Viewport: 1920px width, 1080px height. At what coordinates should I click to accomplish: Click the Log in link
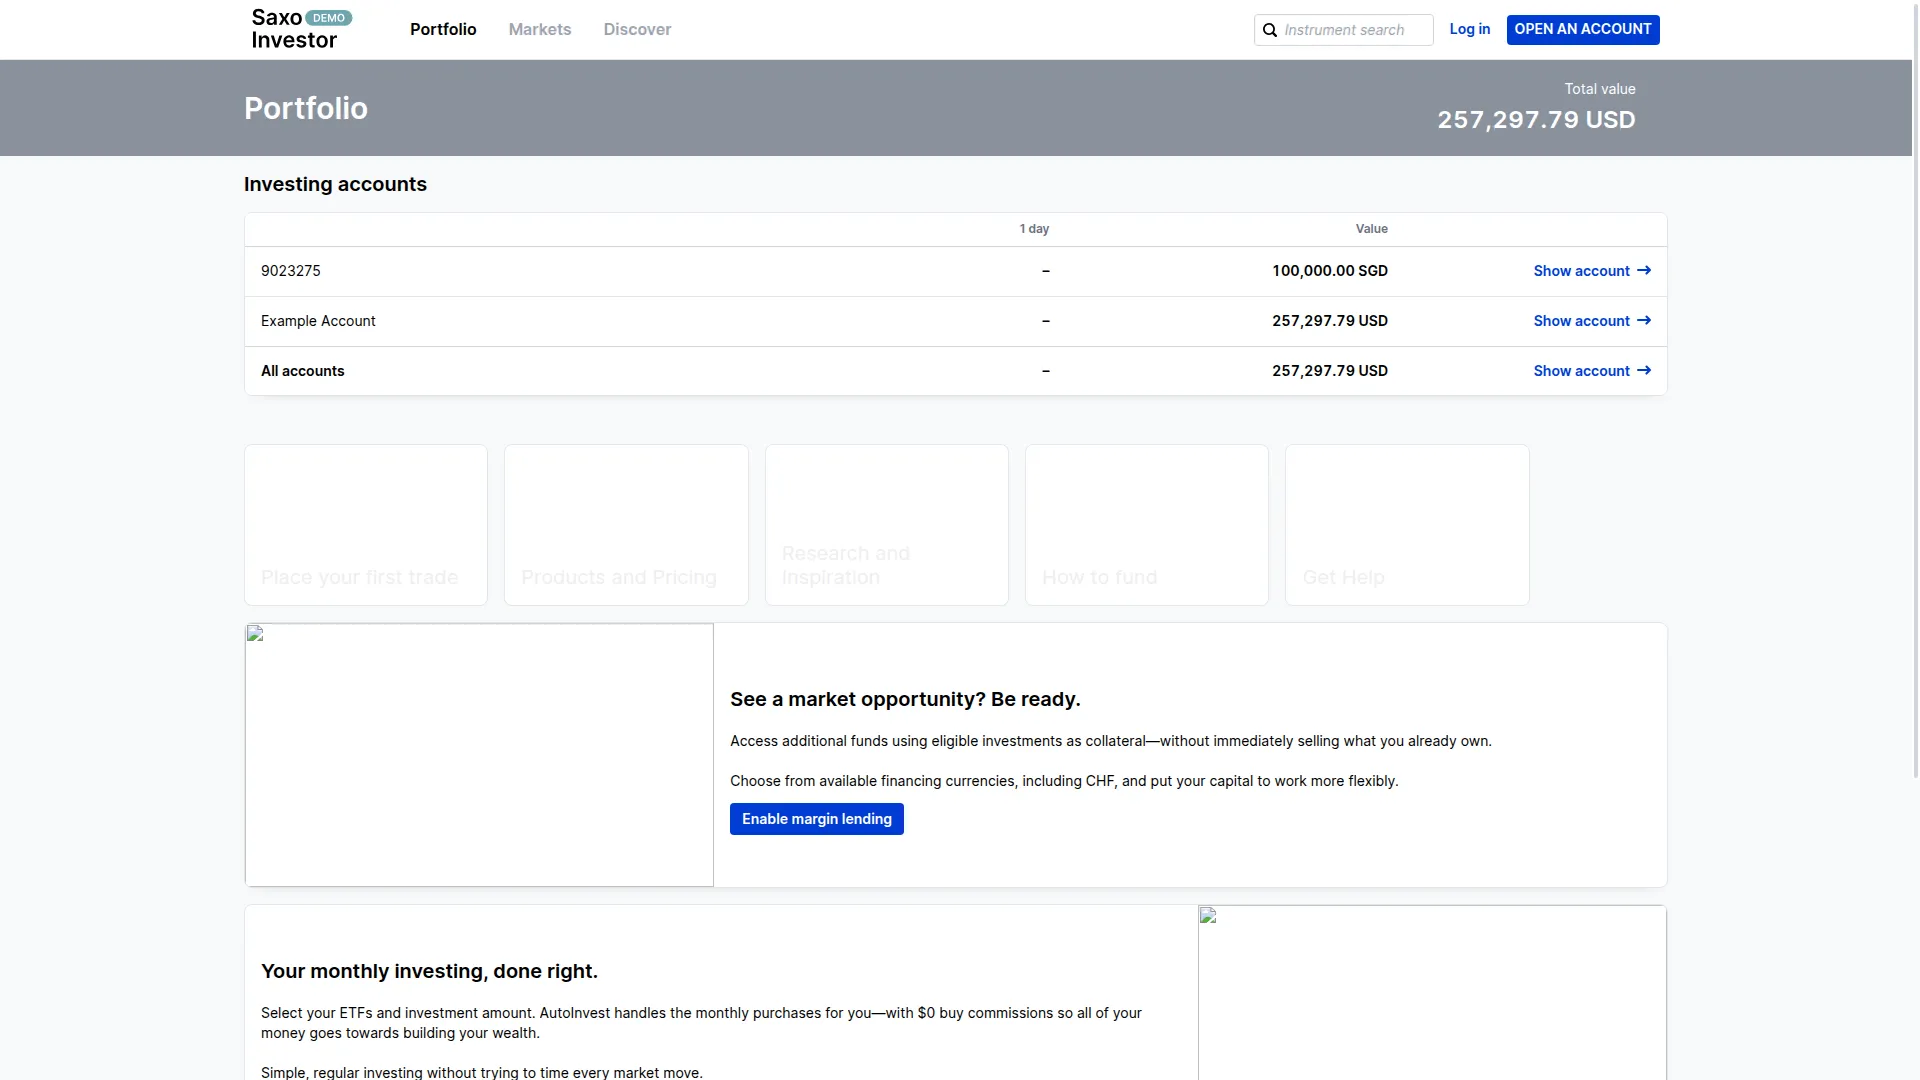(x=1470, y=29)
